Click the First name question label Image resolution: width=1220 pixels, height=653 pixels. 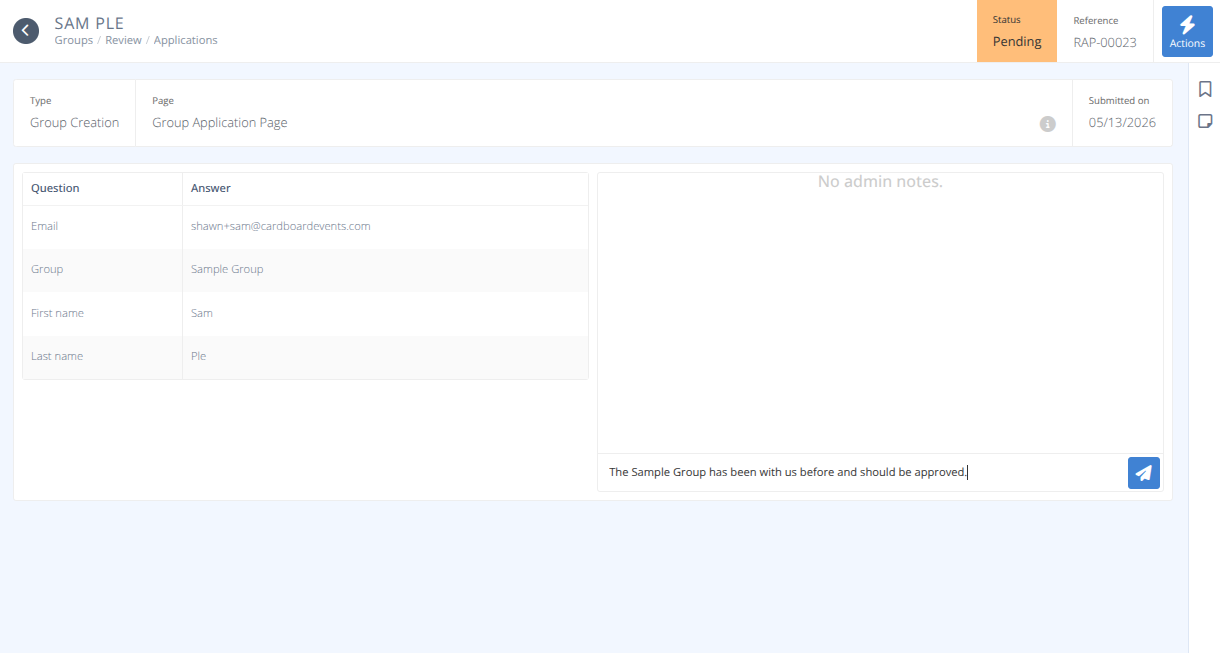click(x=57, y=313)
